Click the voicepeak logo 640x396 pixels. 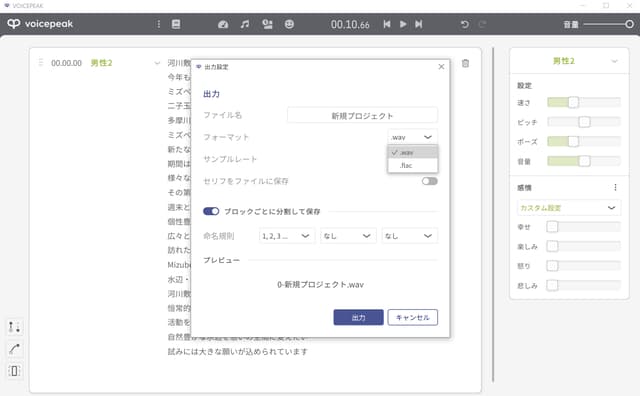coord(40,24)
